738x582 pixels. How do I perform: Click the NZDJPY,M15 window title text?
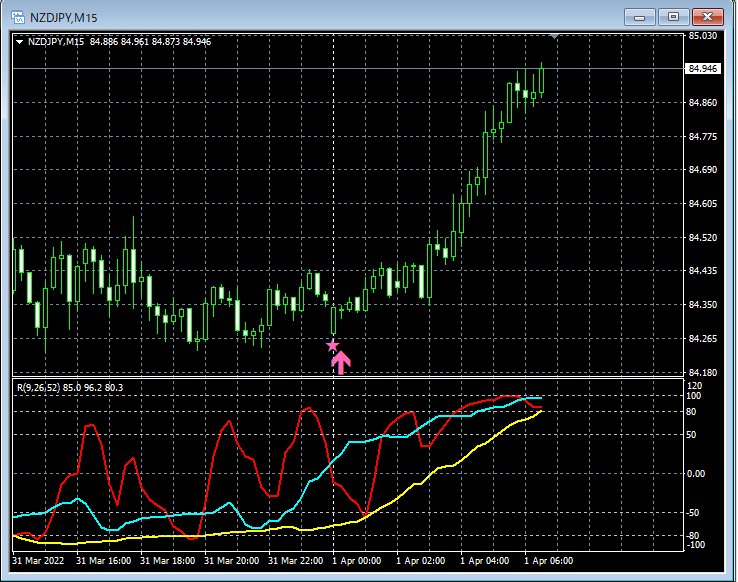(x=64, y=18)
